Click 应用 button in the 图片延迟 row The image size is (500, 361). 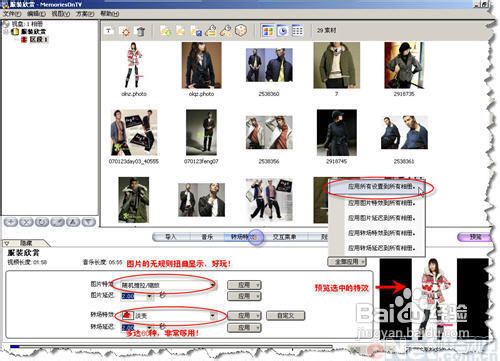(244, 296)
